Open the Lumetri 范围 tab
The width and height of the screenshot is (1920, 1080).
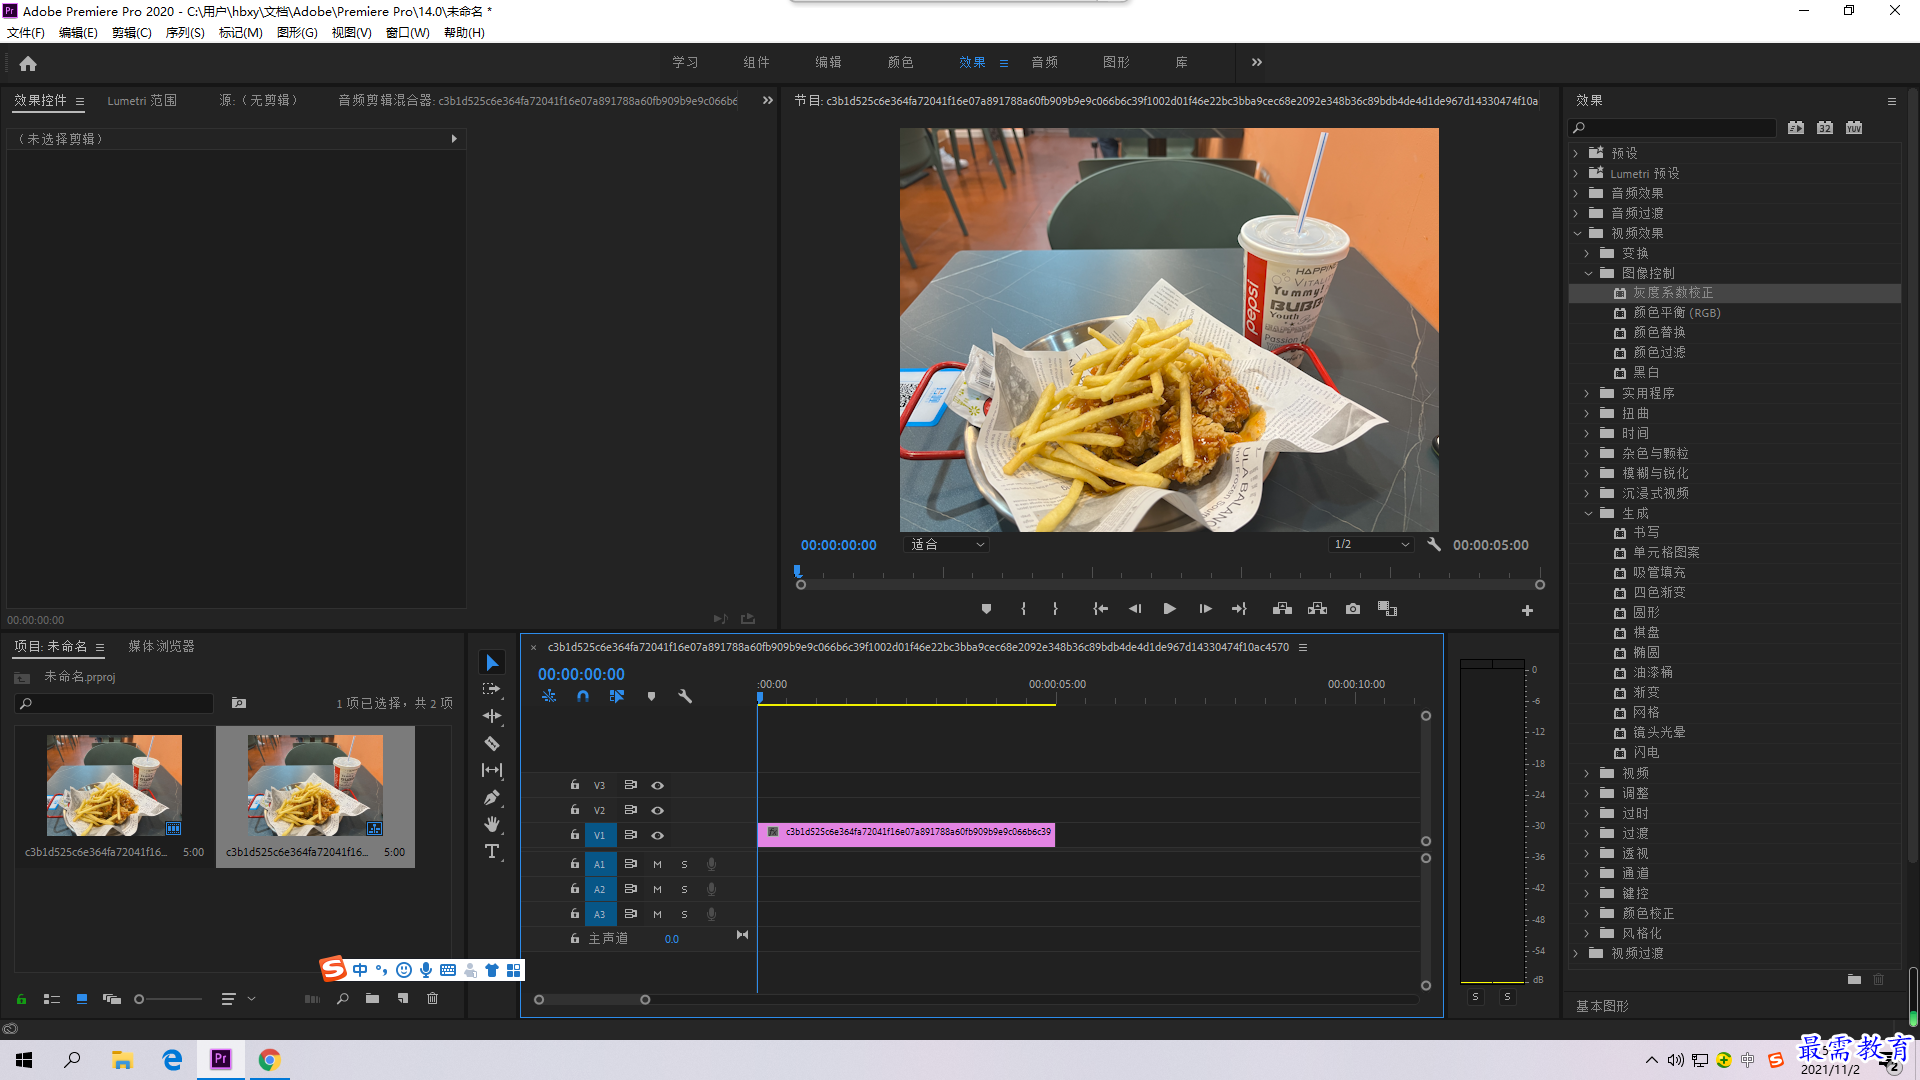(x=142, y=101)
